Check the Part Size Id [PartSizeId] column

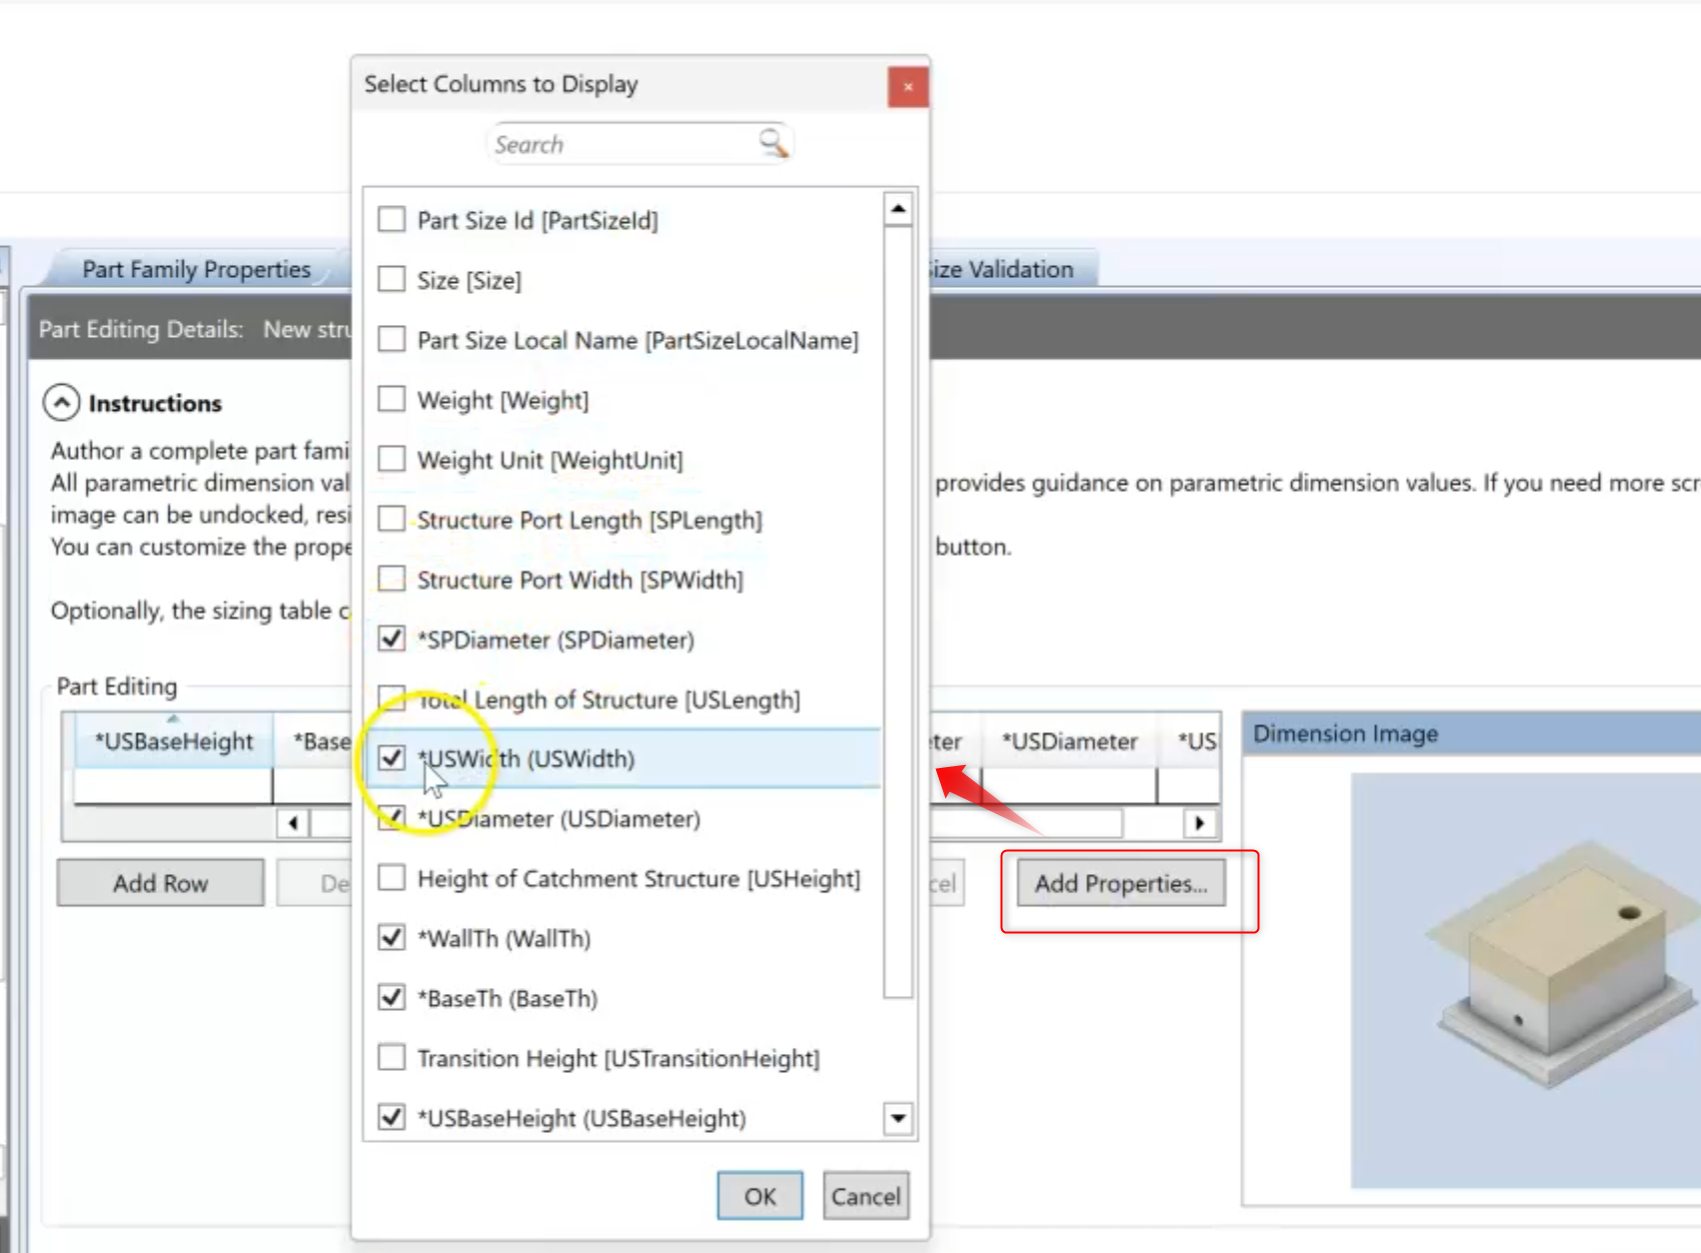tap(391, 219)
